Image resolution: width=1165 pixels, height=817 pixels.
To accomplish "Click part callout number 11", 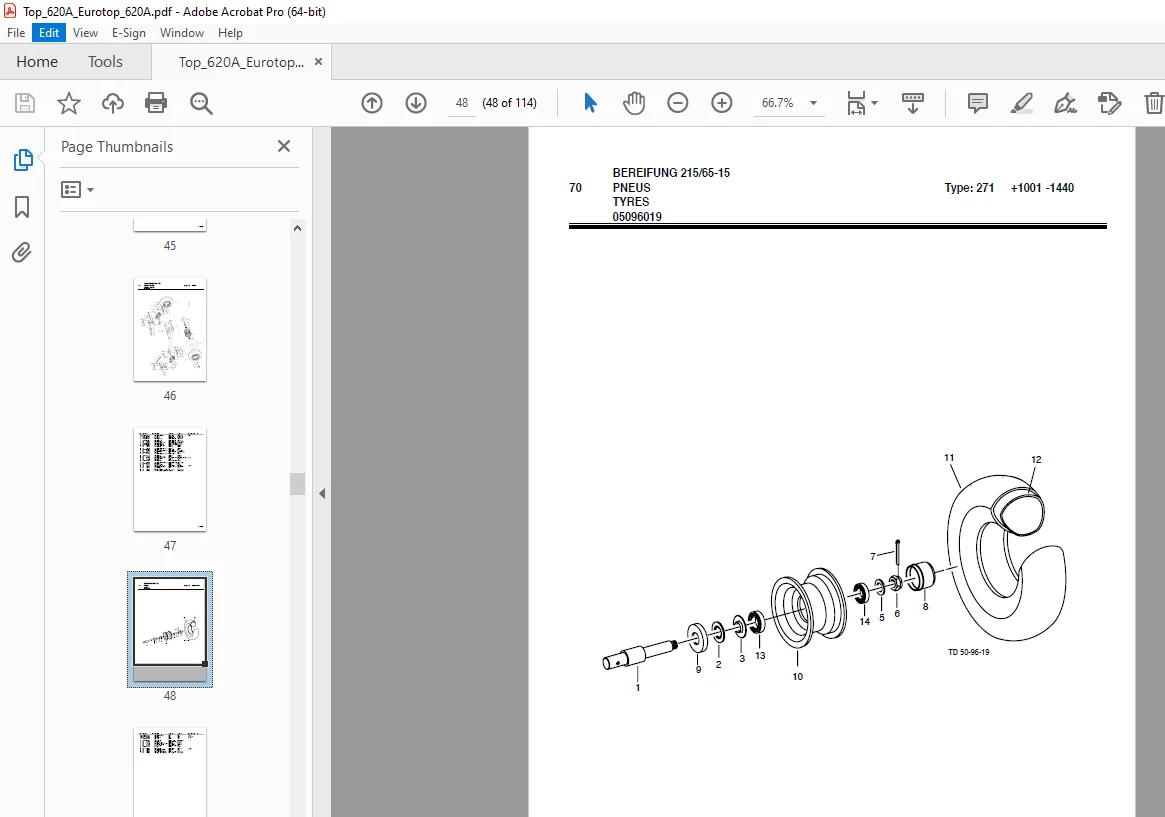I will [x=949, y=458].
